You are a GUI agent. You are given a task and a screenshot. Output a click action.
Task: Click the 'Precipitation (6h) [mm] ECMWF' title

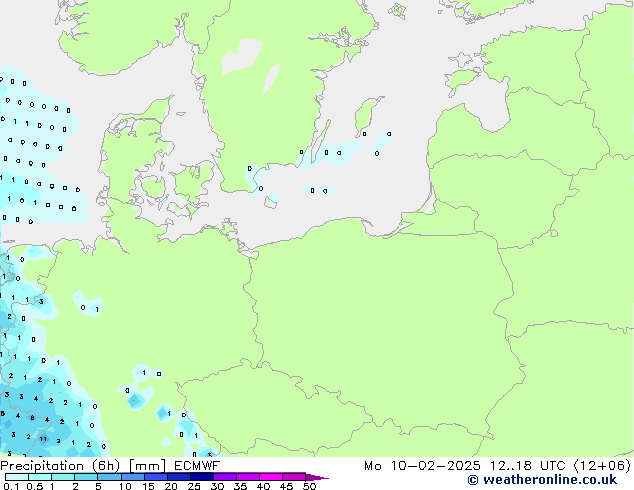(x=110, y=466)
